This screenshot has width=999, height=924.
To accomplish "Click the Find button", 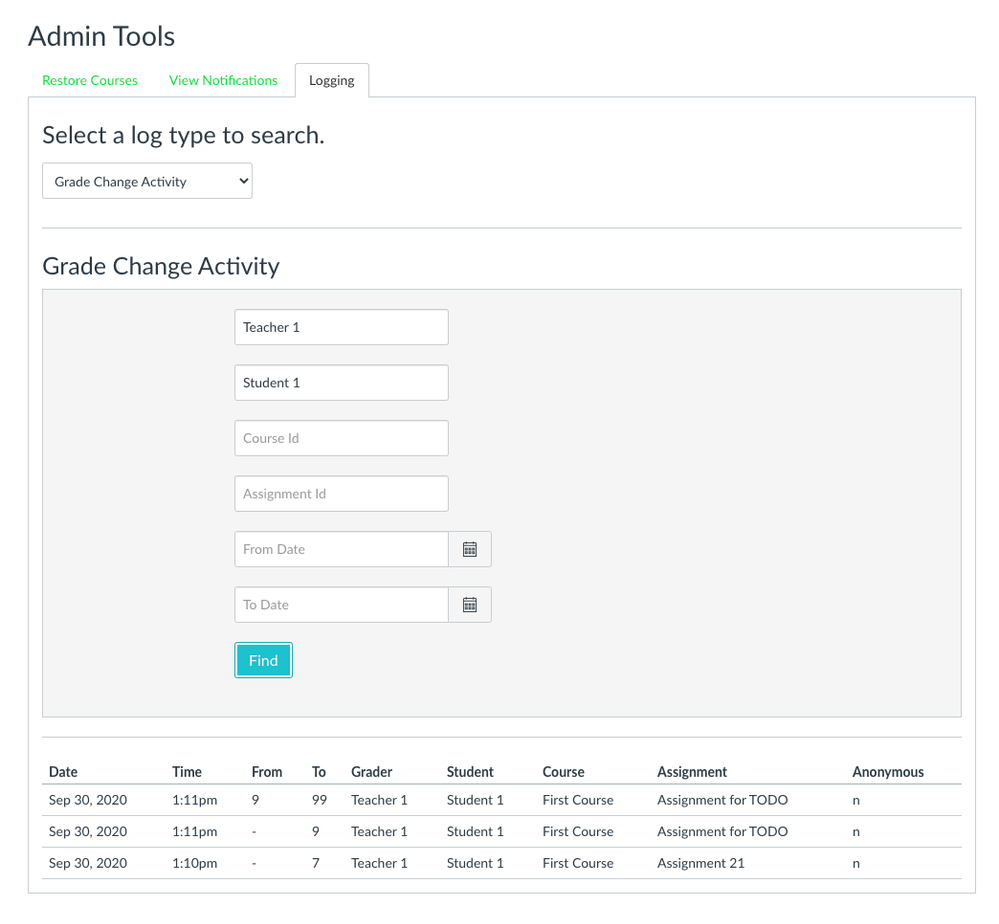I will tap(263, 660).
